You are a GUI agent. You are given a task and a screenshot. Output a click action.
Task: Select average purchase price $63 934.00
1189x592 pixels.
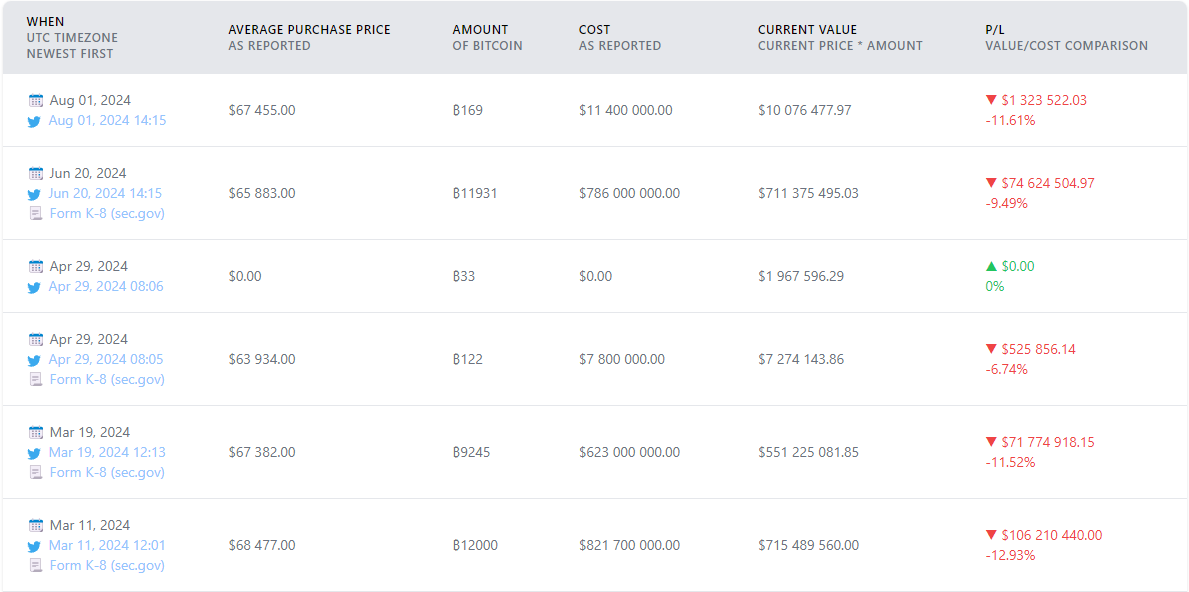pyautogui.click(x=262, y=359)
